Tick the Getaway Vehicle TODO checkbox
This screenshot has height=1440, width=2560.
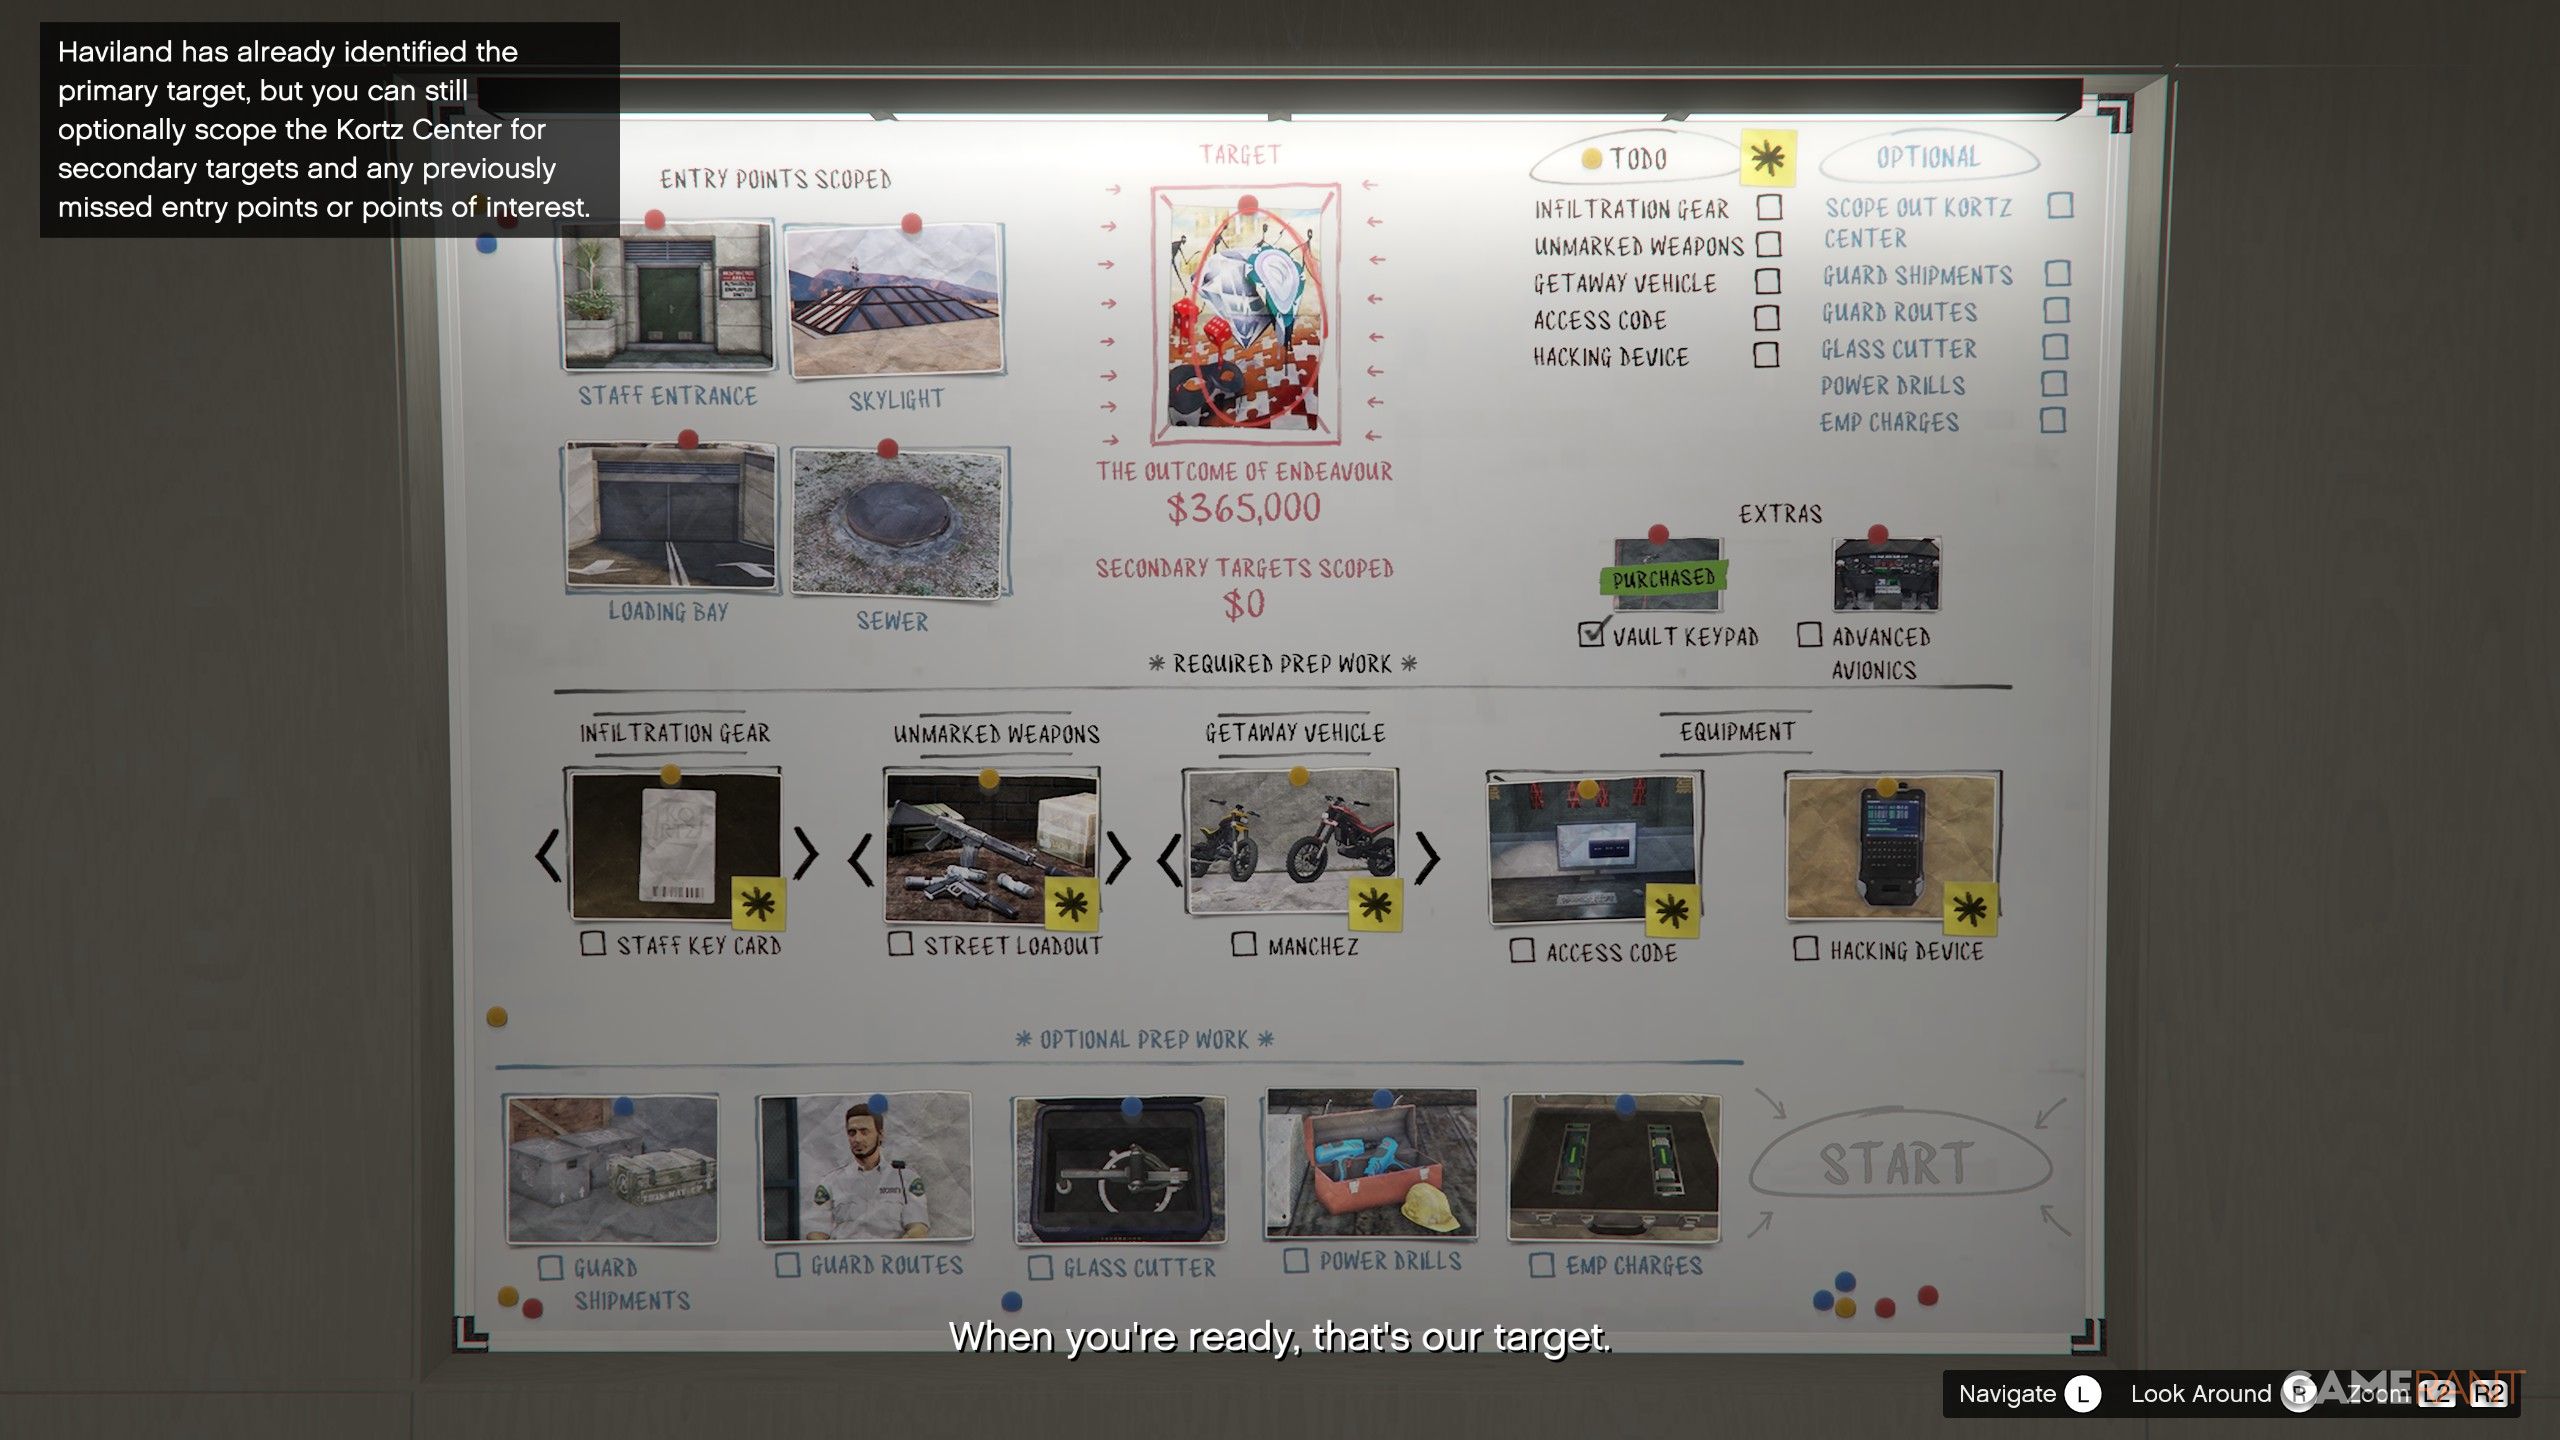[x=1767, y=281]
